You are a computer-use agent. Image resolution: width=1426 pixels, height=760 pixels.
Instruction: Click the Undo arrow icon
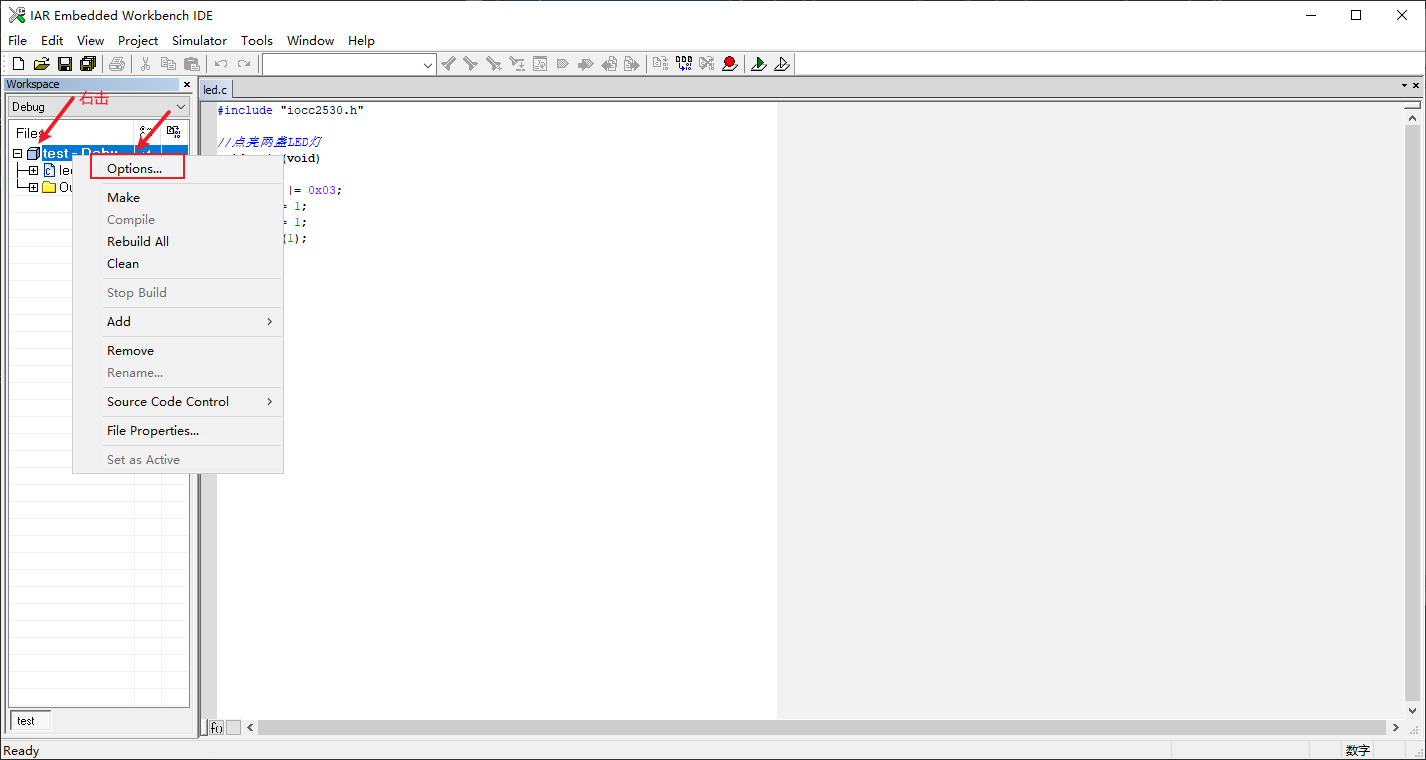(221, 64)
